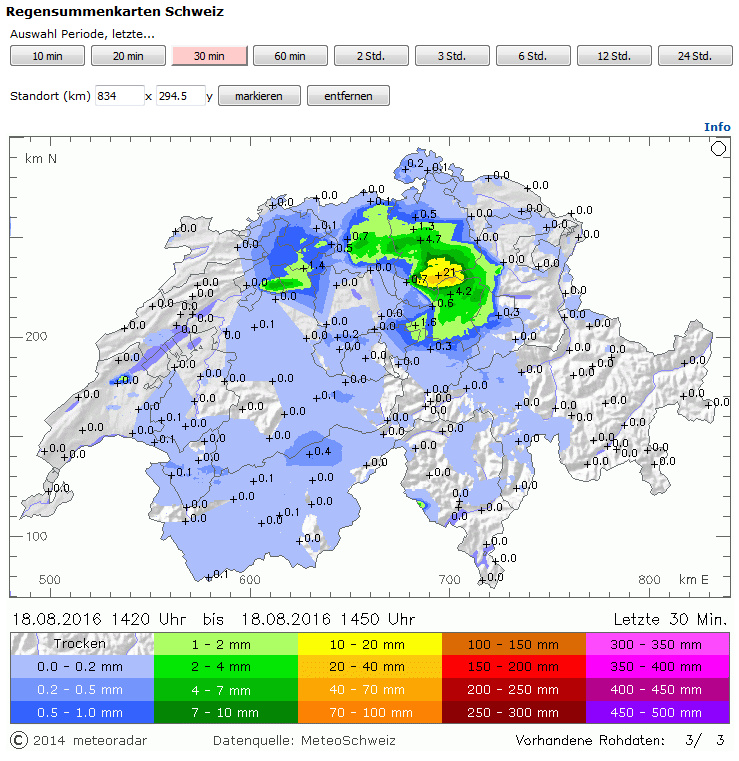Click the 2 - 4 mm legend swatch

click(x=226, y=667)
